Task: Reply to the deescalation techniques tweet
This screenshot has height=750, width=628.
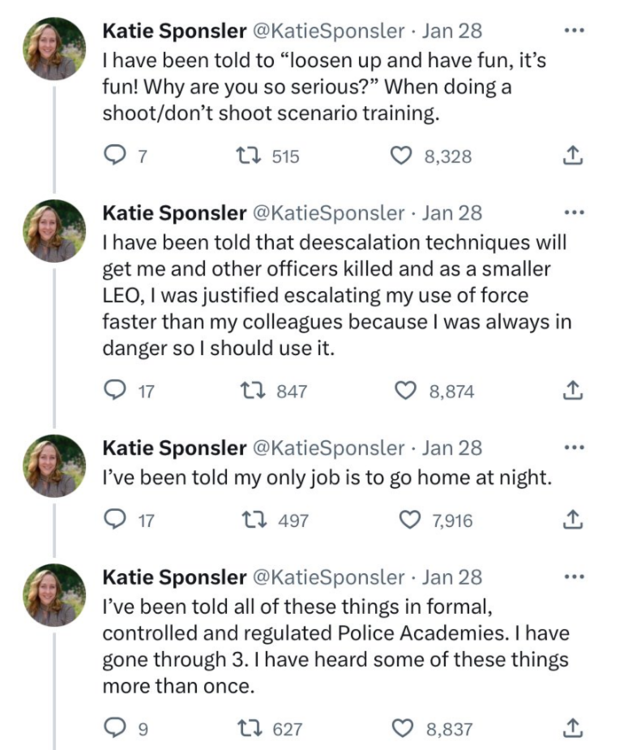Action: click(116, 391)
